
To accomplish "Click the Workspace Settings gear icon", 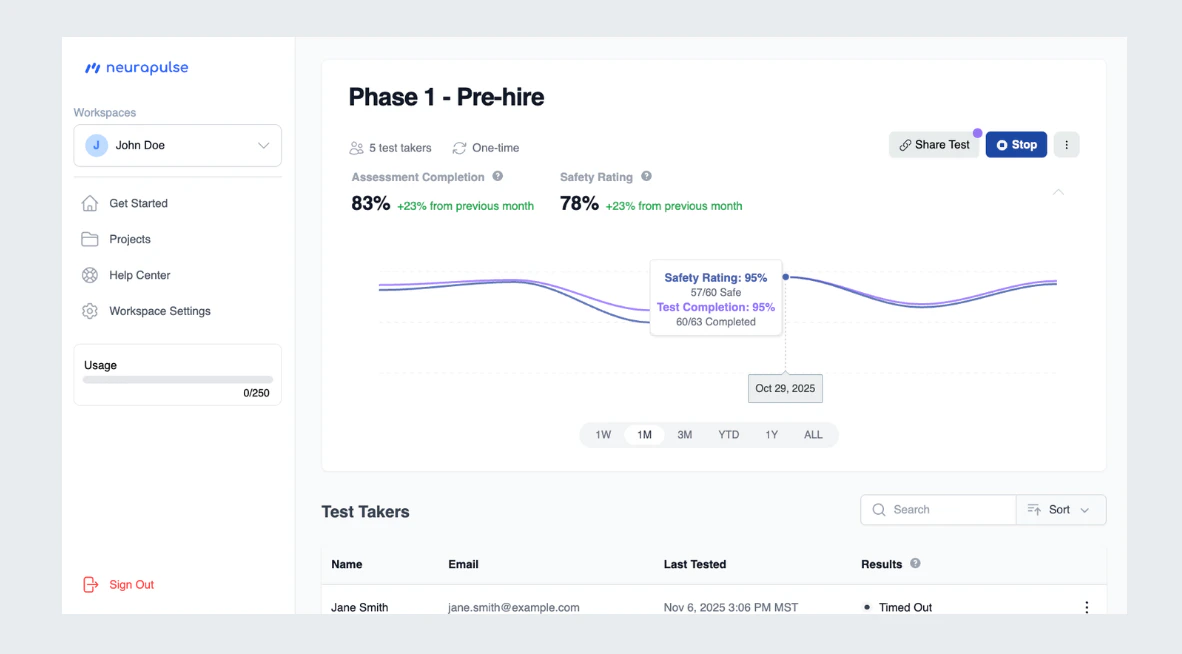I will [90, 311].
